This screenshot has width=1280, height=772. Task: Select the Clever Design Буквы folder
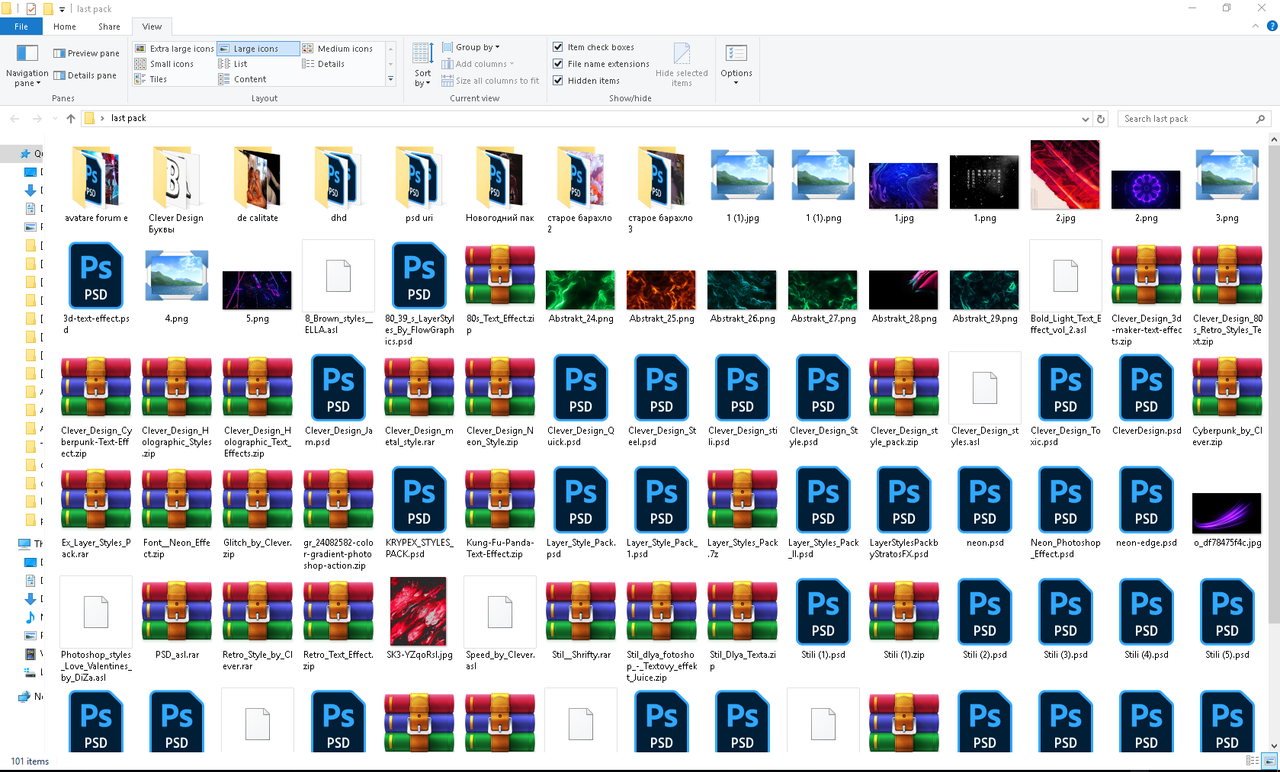coord(176,190)
